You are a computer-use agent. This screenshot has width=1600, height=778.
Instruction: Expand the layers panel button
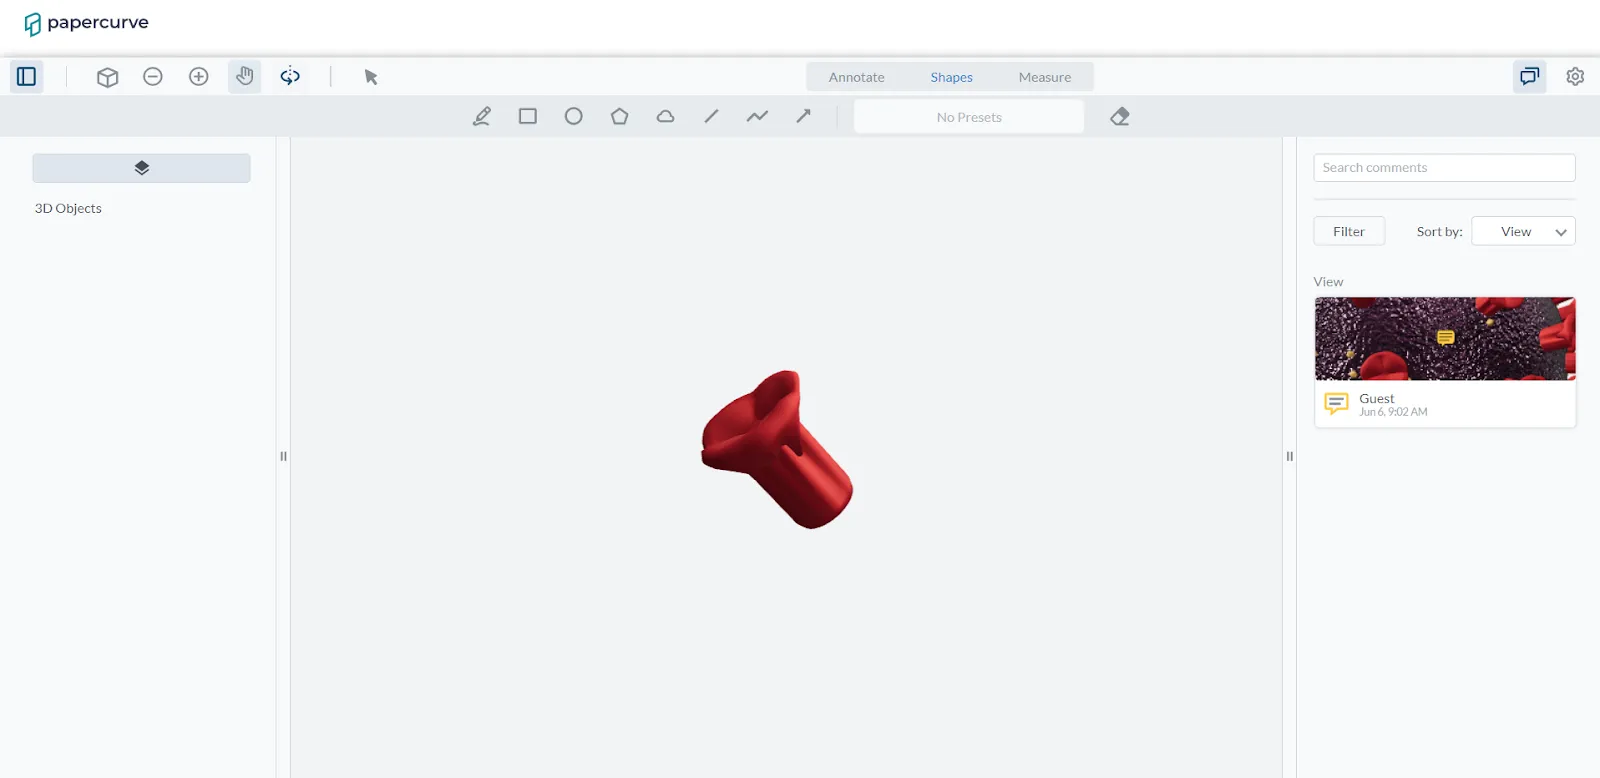[141, 168]
